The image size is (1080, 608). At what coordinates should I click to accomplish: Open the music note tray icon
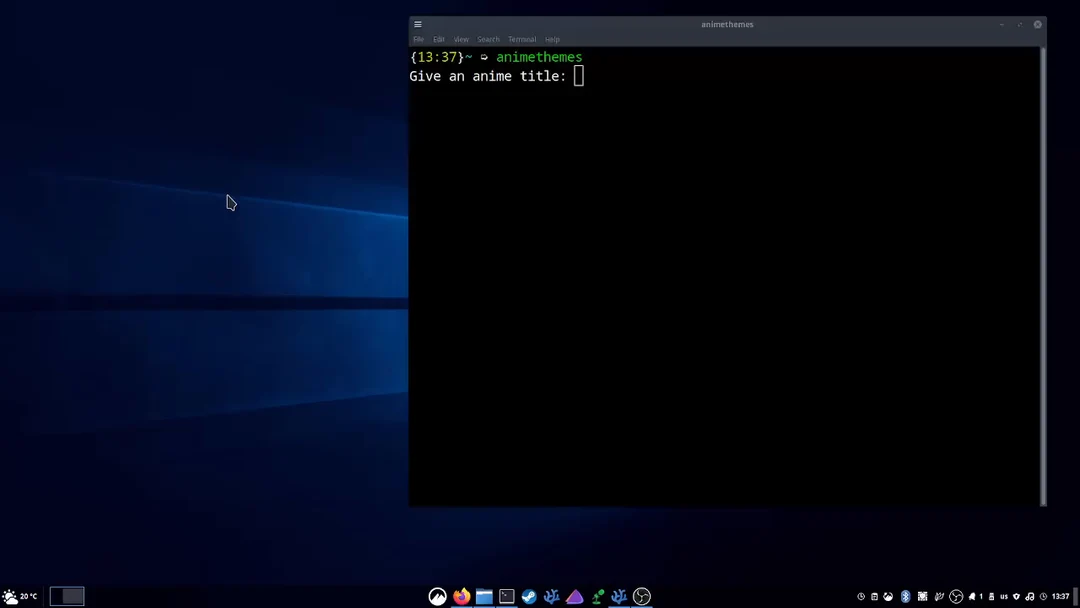point(1030,596)
